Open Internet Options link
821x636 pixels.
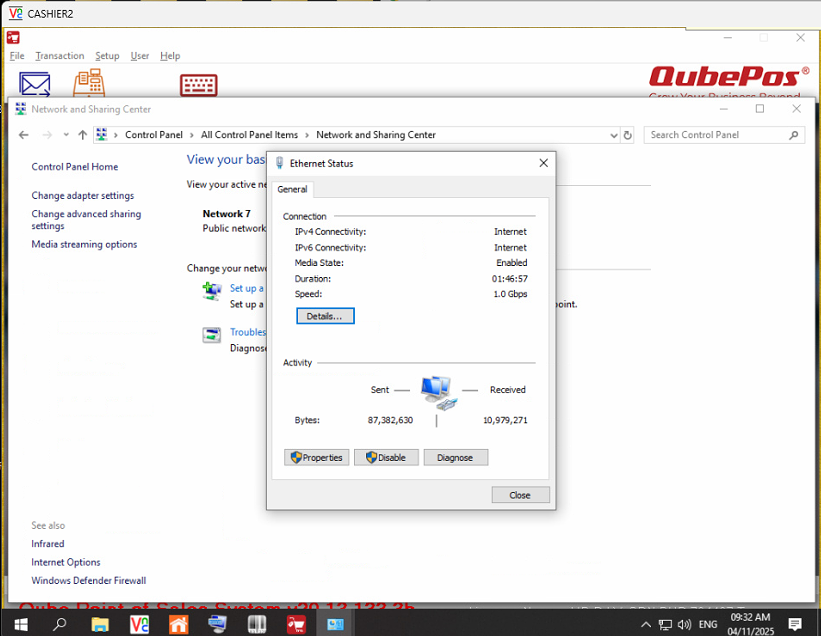65,562
